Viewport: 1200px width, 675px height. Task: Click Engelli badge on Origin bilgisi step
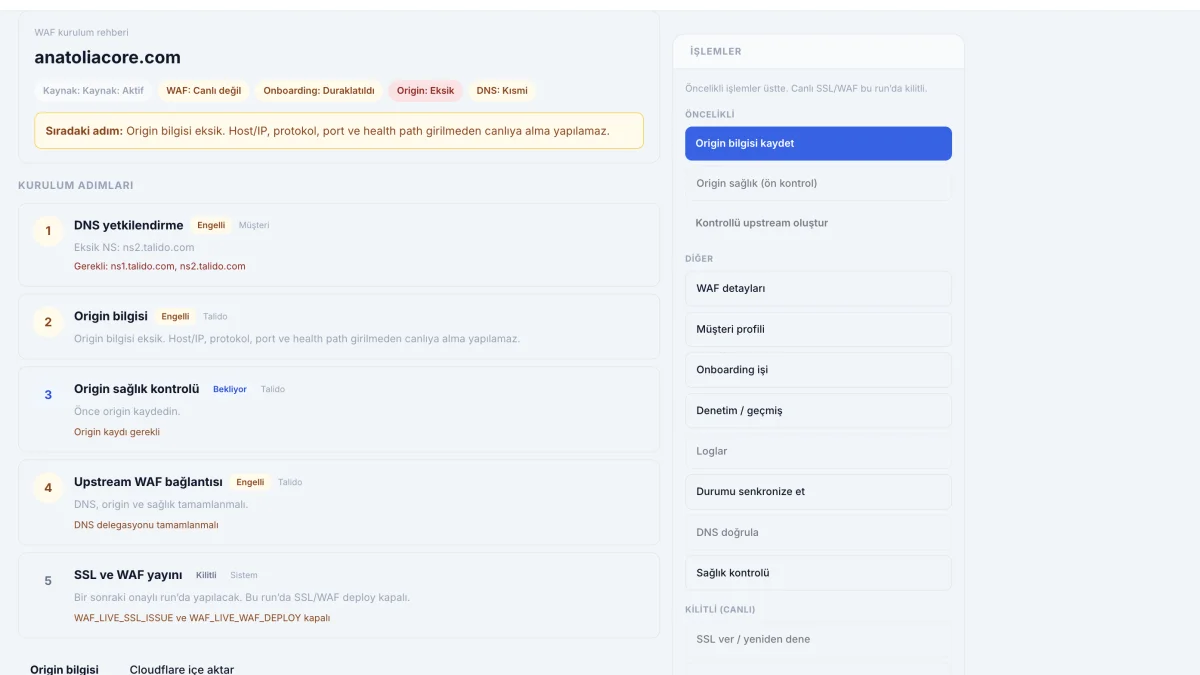pyautogui.click(x=175, y=316)
